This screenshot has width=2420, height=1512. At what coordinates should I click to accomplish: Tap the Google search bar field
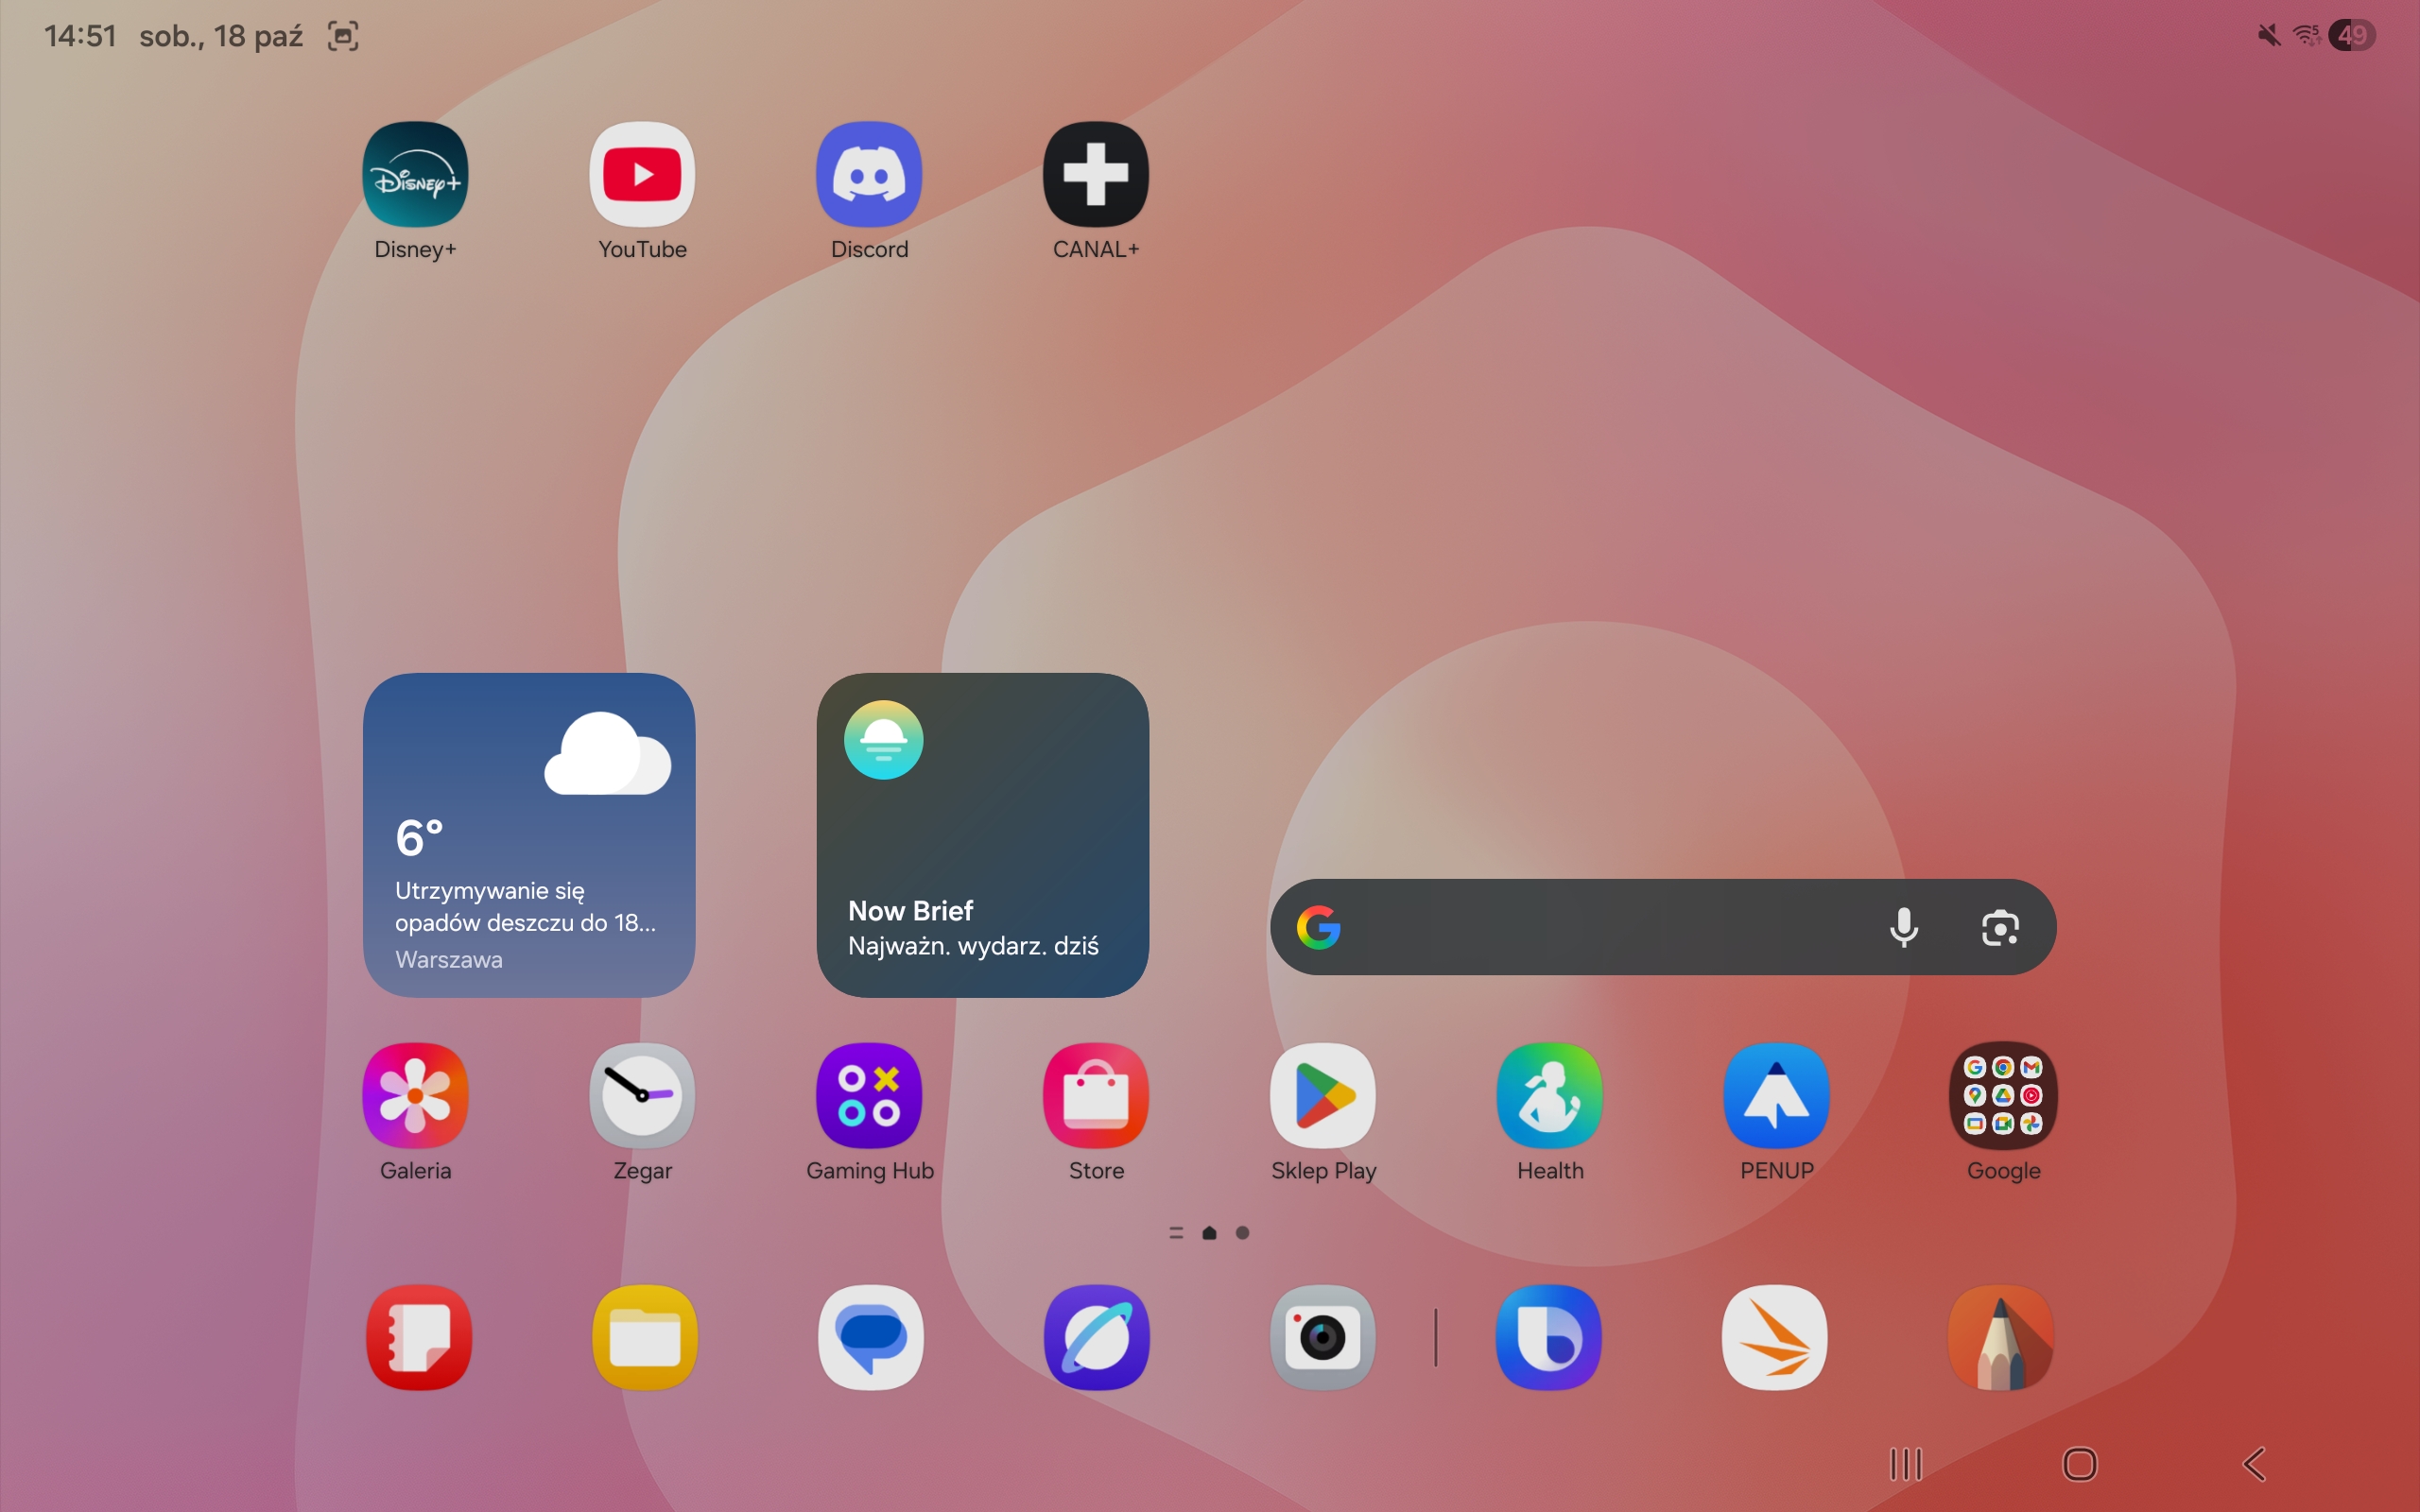[x=1600, y=928]
